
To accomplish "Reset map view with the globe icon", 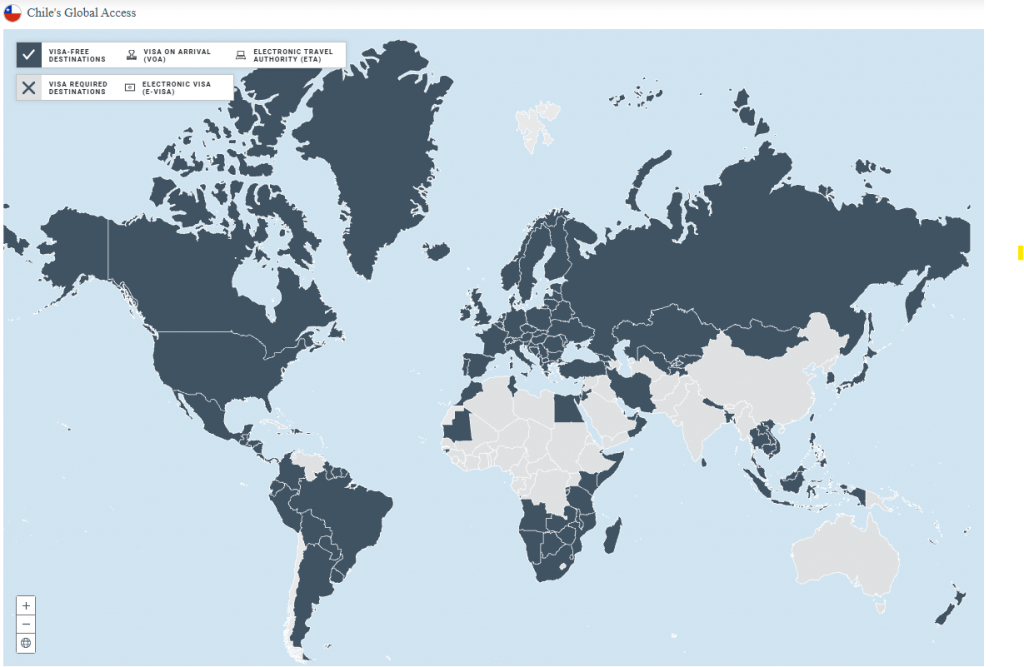I will (x=26, y=643).
